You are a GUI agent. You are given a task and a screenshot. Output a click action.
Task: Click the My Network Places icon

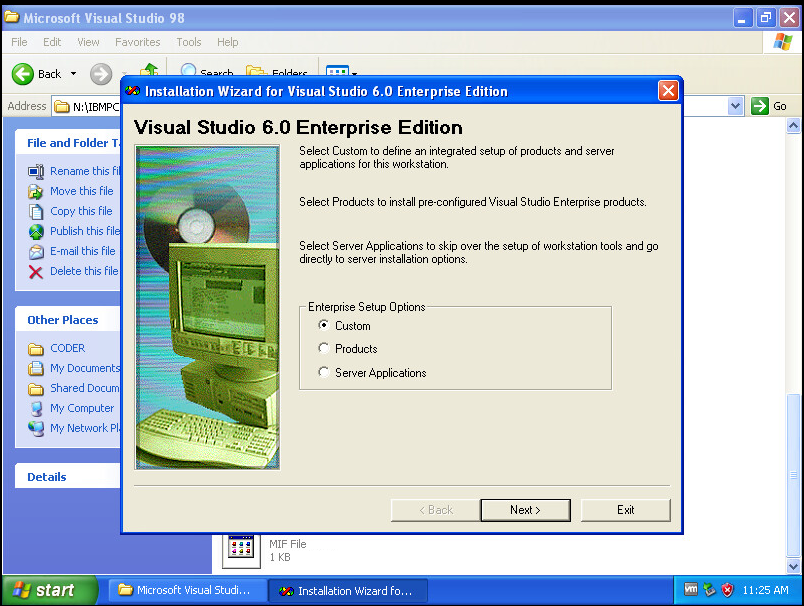[36, 429]
